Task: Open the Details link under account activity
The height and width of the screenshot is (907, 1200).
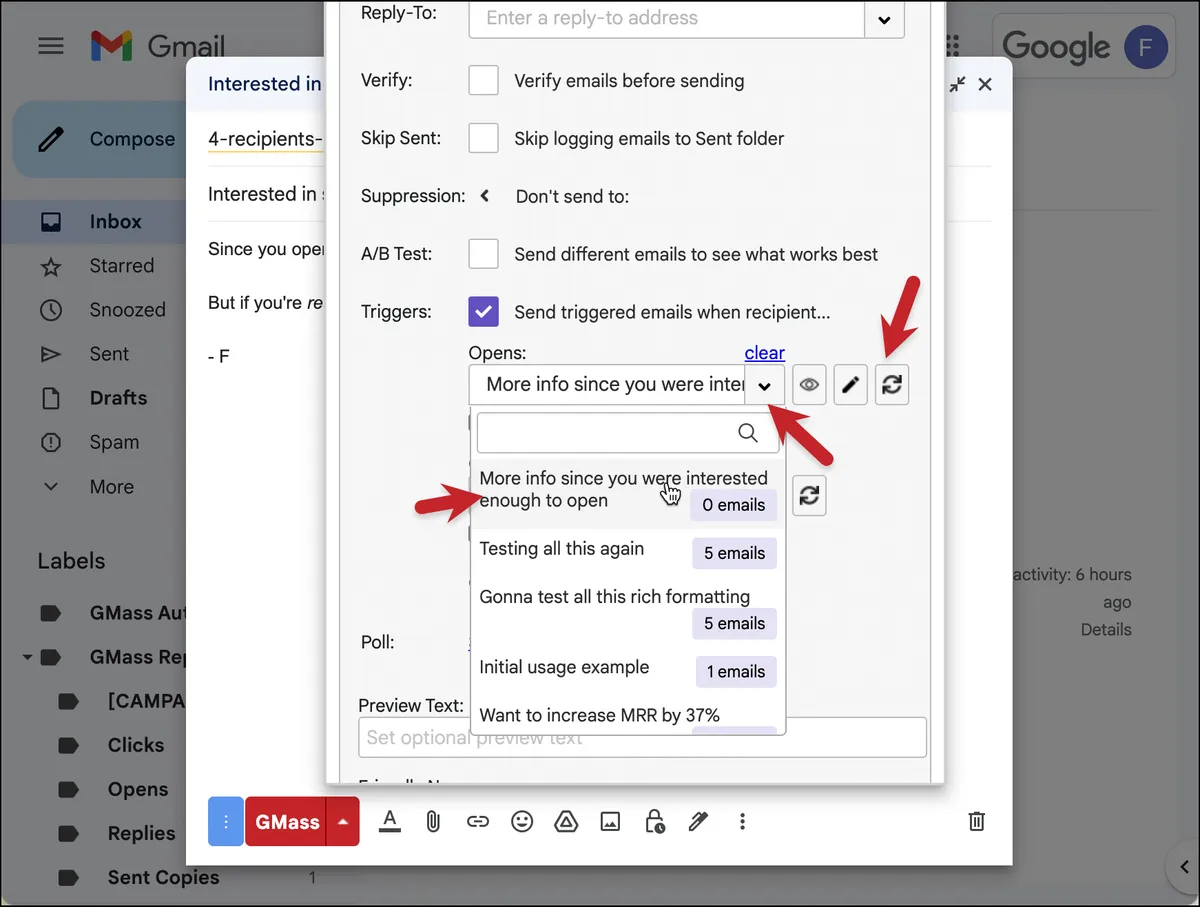Action: pos(1106,630)
